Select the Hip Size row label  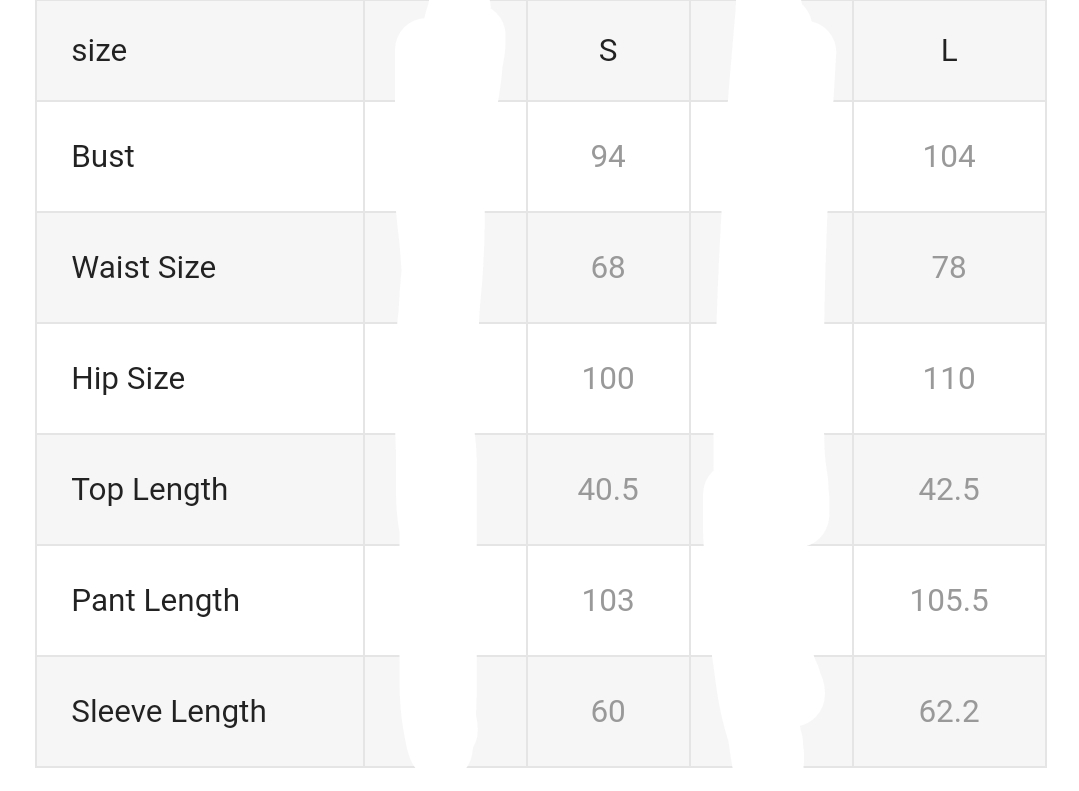coord(128,379)
